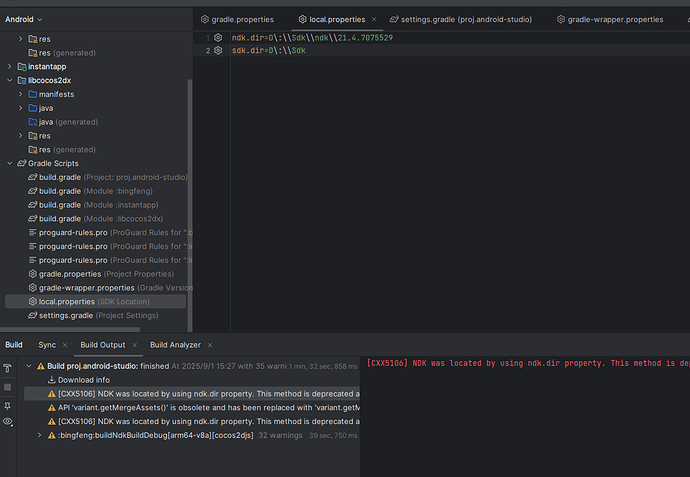The height and width of the screenshot is (477, 690).
Task: Click the gear icon on line 2 gutter
Action: (x=218, y=50)
